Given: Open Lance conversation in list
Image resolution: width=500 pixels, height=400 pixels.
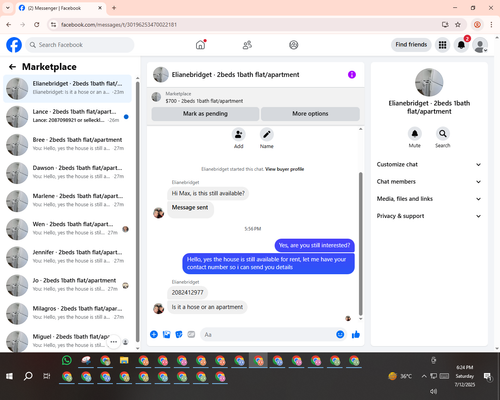Looking at the screenshot, I should click(x=67, y=116).
